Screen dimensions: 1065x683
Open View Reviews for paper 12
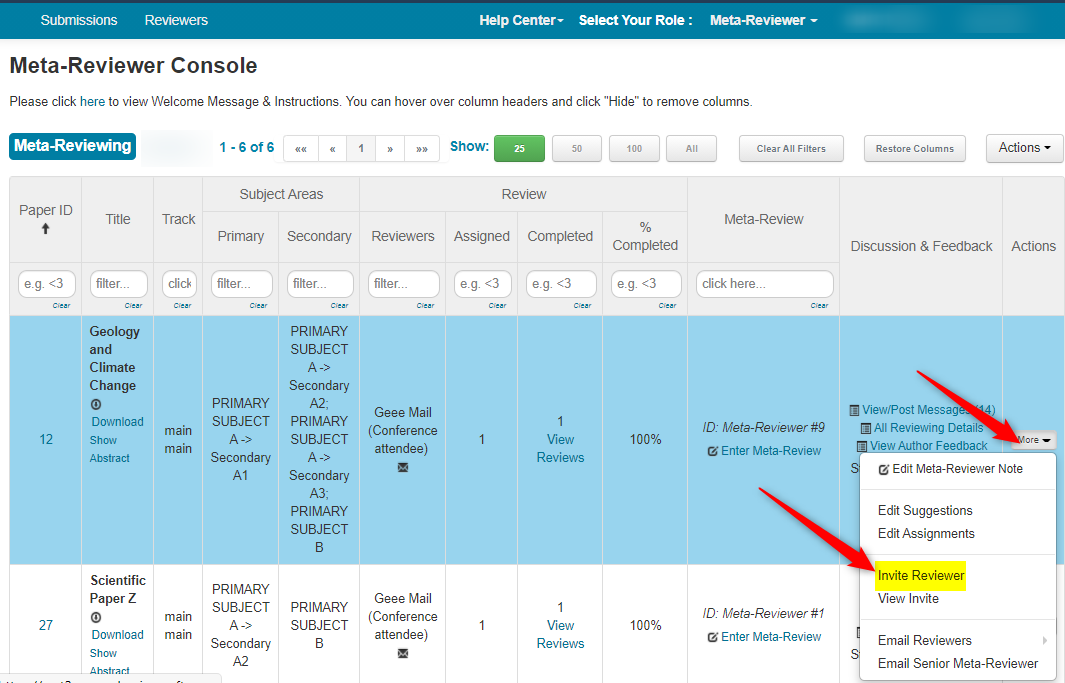560,449
